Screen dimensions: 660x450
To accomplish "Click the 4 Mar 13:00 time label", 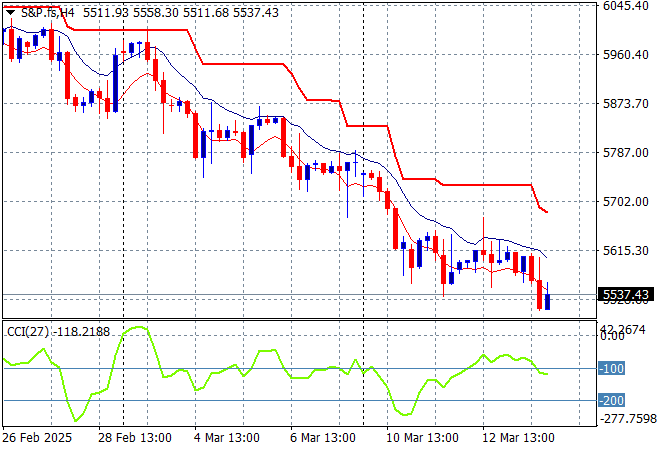I will pos(226,438).
